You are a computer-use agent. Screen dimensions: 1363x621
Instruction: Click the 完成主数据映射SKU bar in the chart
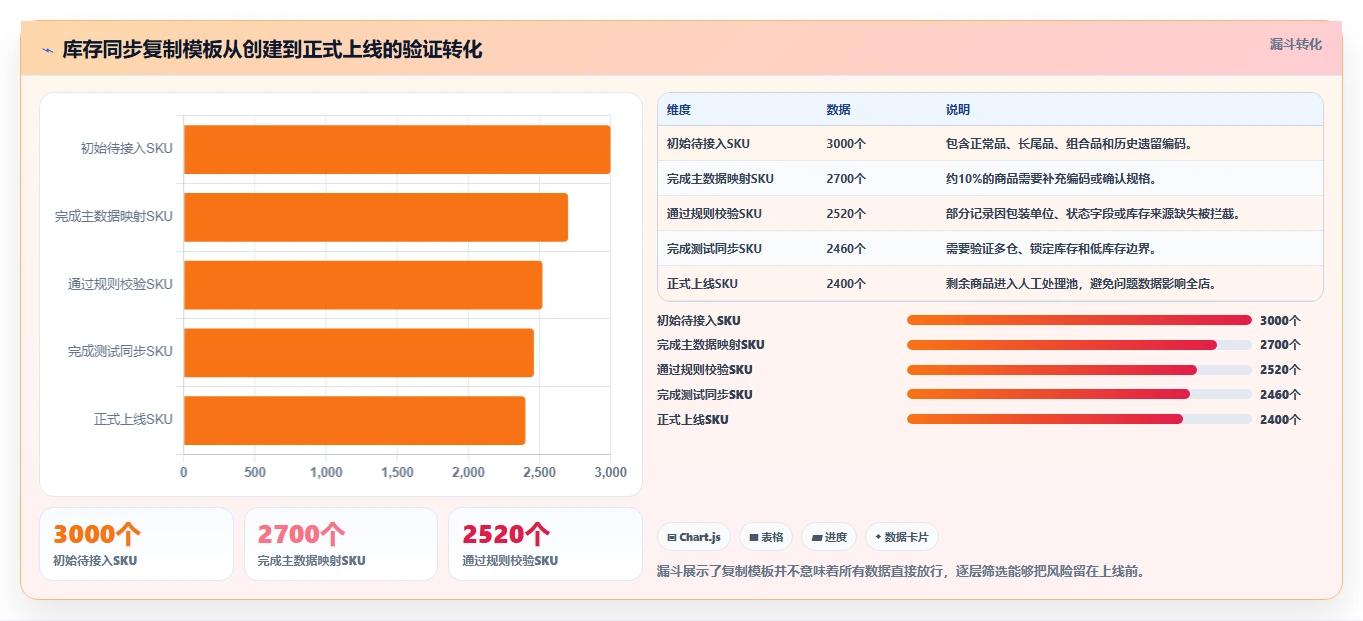click(x=376, y=217)
